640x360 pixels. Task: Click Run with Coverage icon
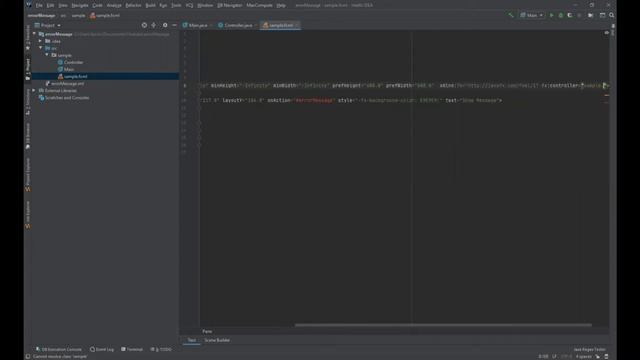570,15
